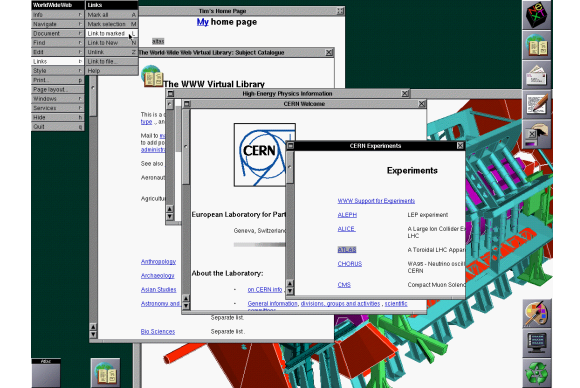580x388 pixels.
Task: Open the Terminal monitor dock icon
Action: [536, 343]
